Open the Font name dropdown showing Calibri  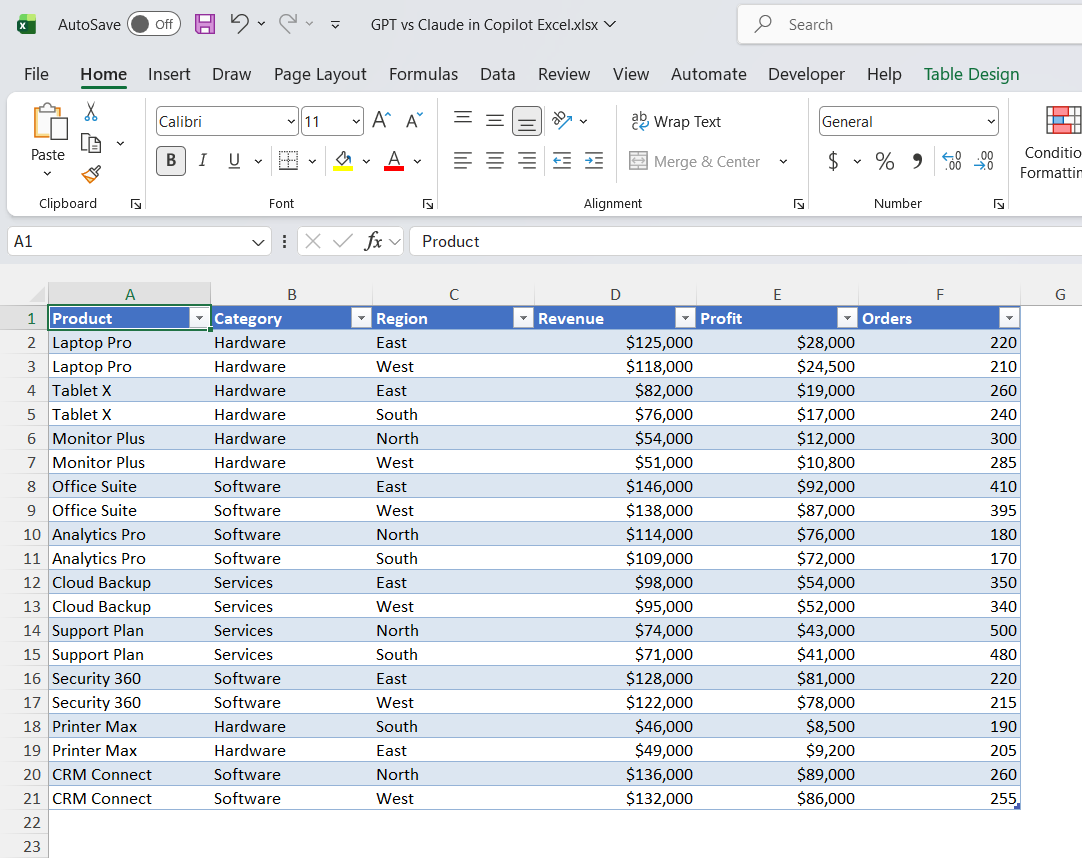click(291, 121)
